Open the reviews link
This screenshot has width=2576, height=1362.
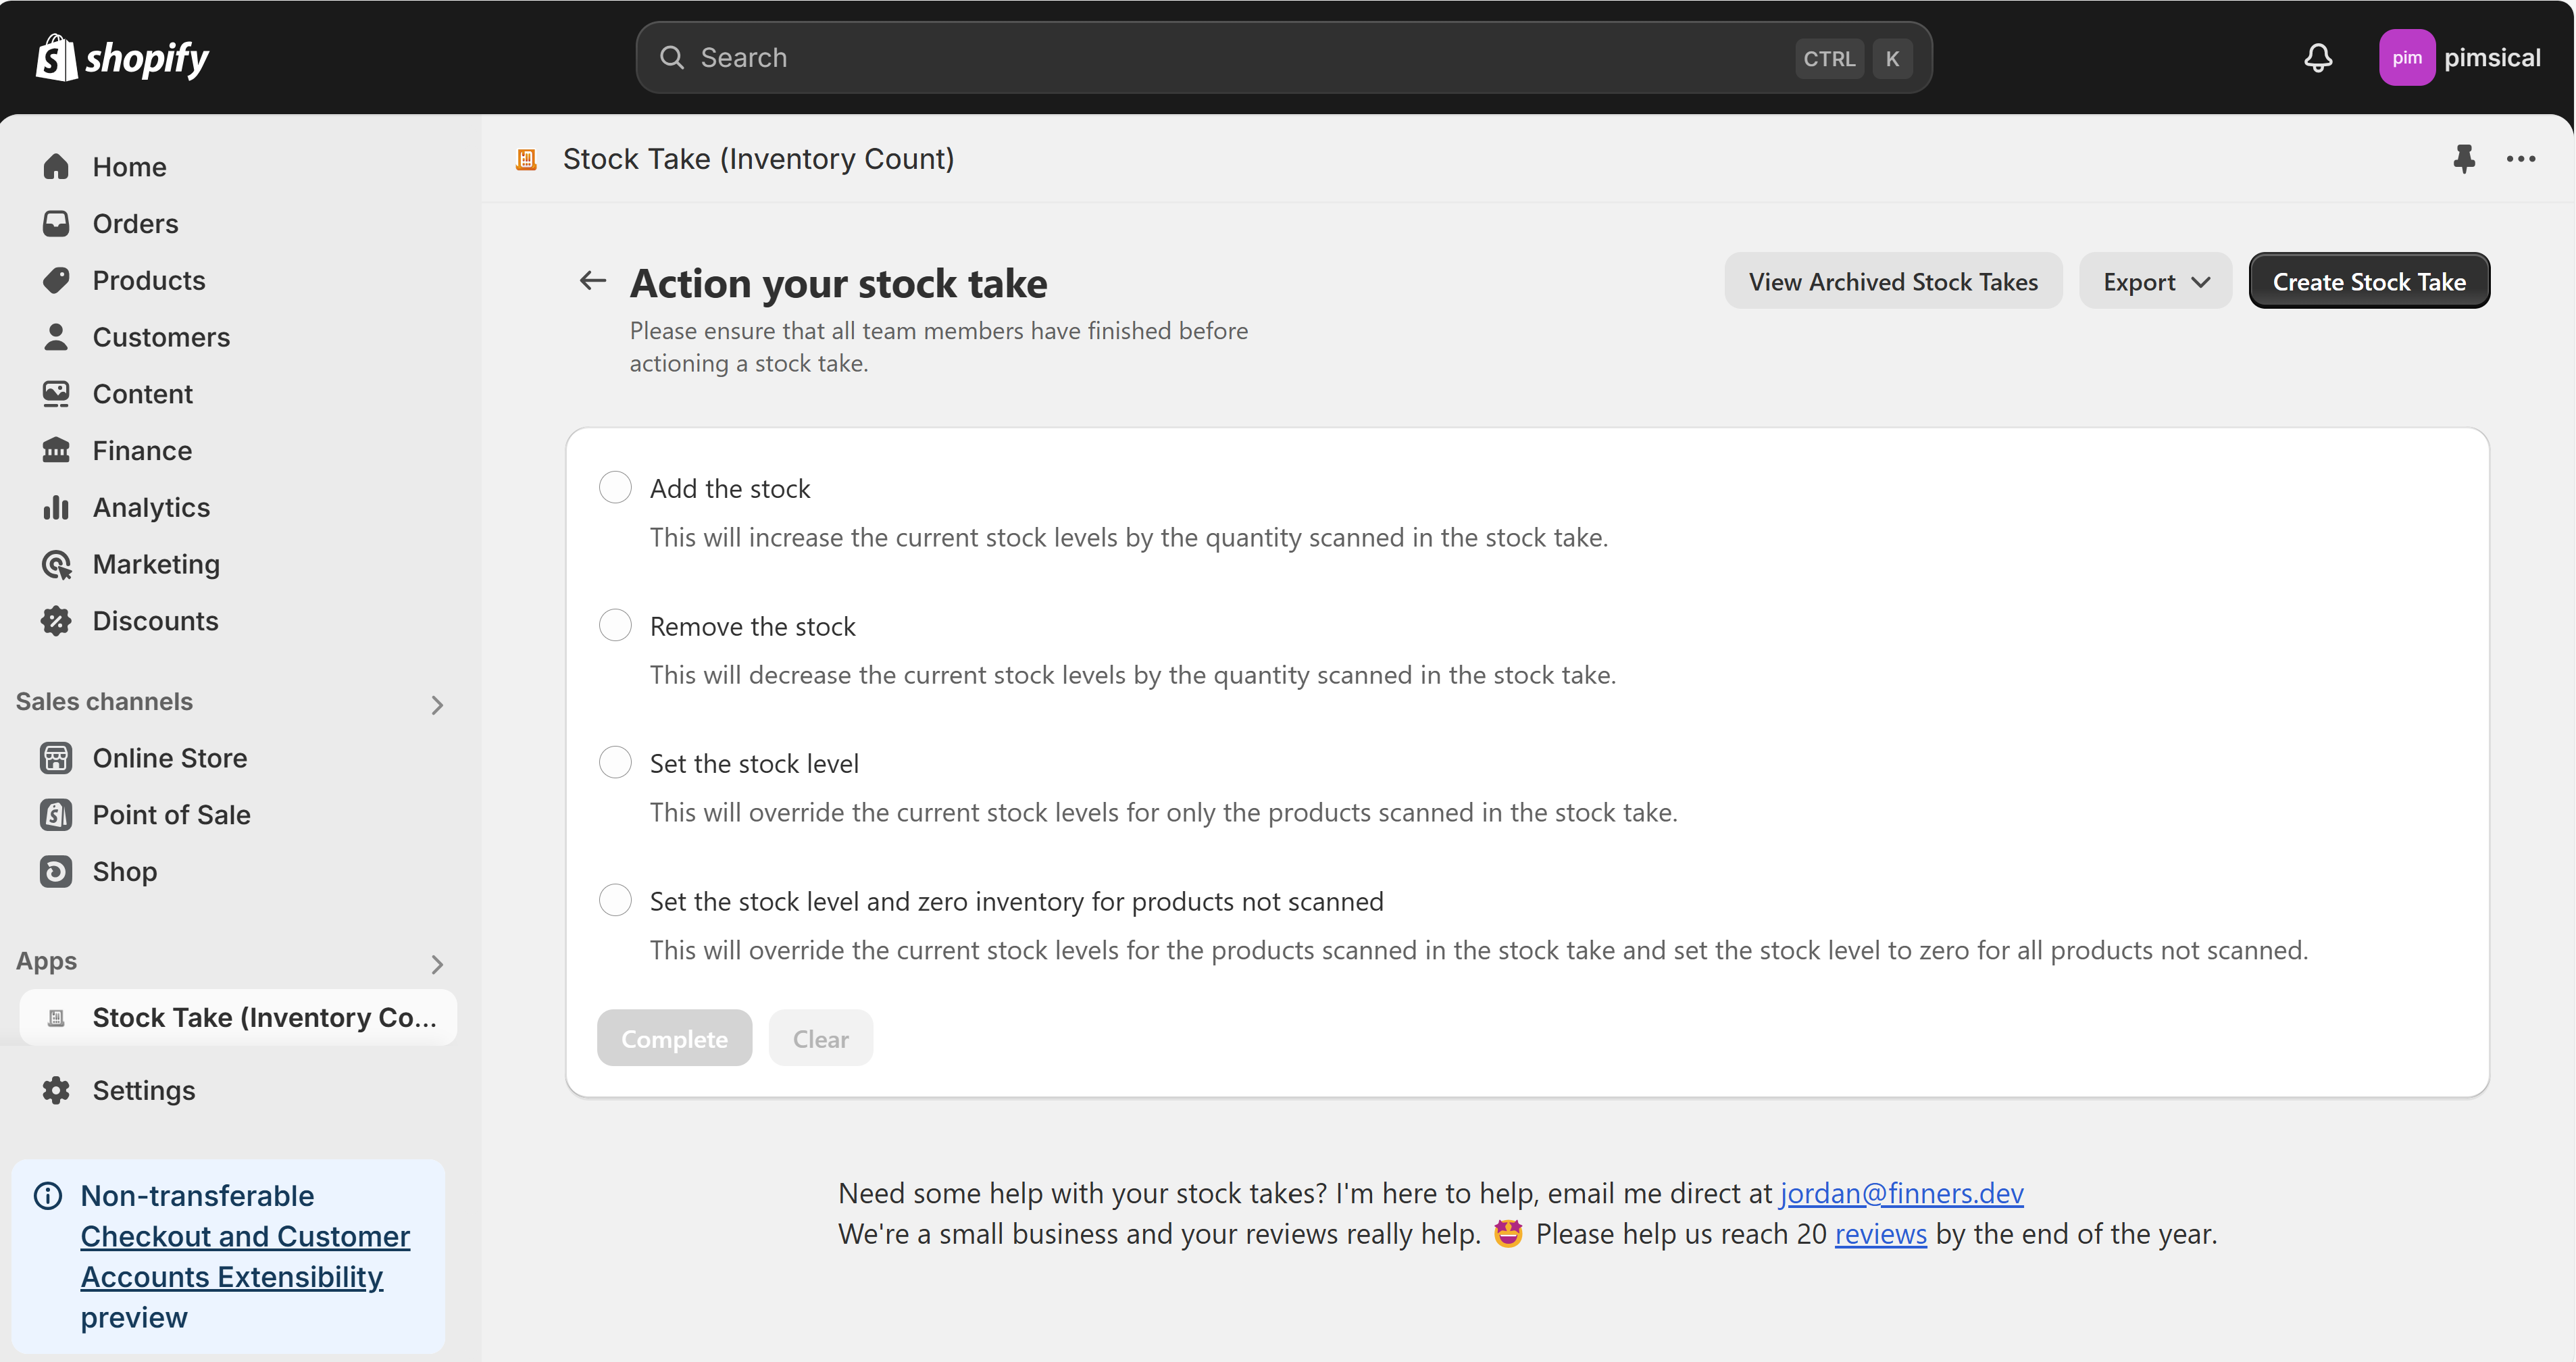pos(1880,1234)
